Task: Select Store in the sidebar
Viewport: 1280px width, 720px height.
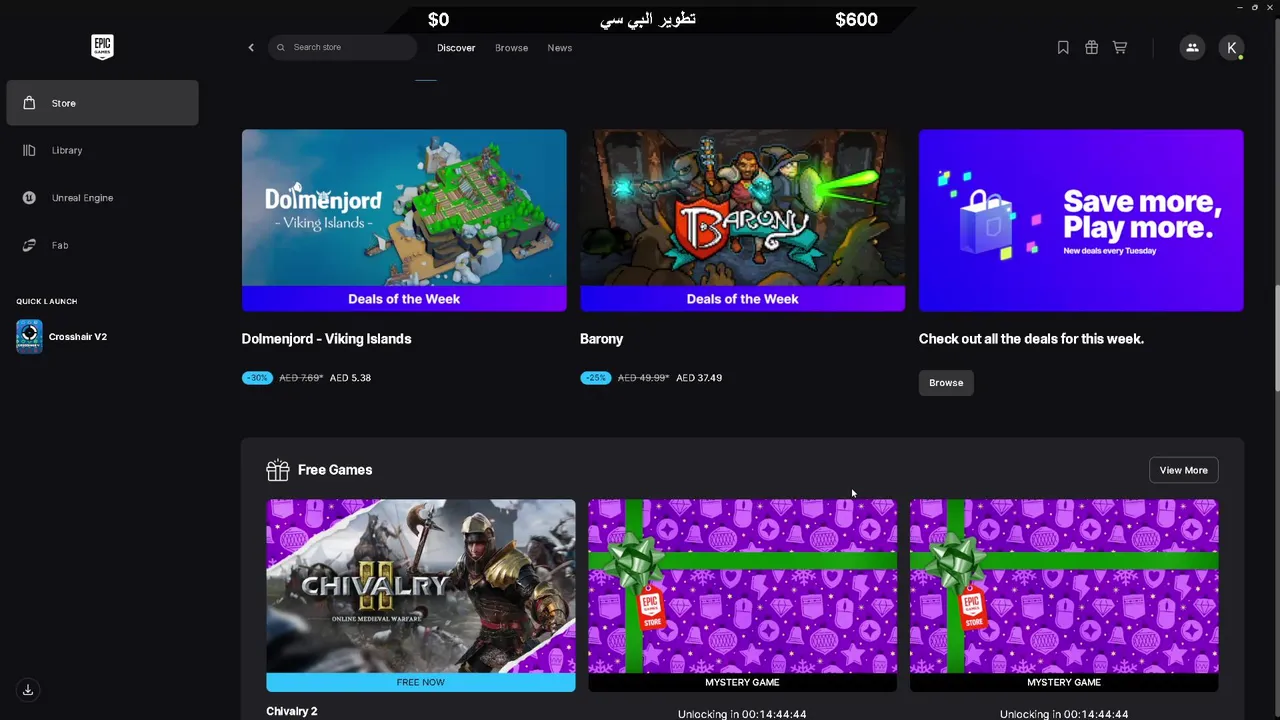Action: coord(102,103)
